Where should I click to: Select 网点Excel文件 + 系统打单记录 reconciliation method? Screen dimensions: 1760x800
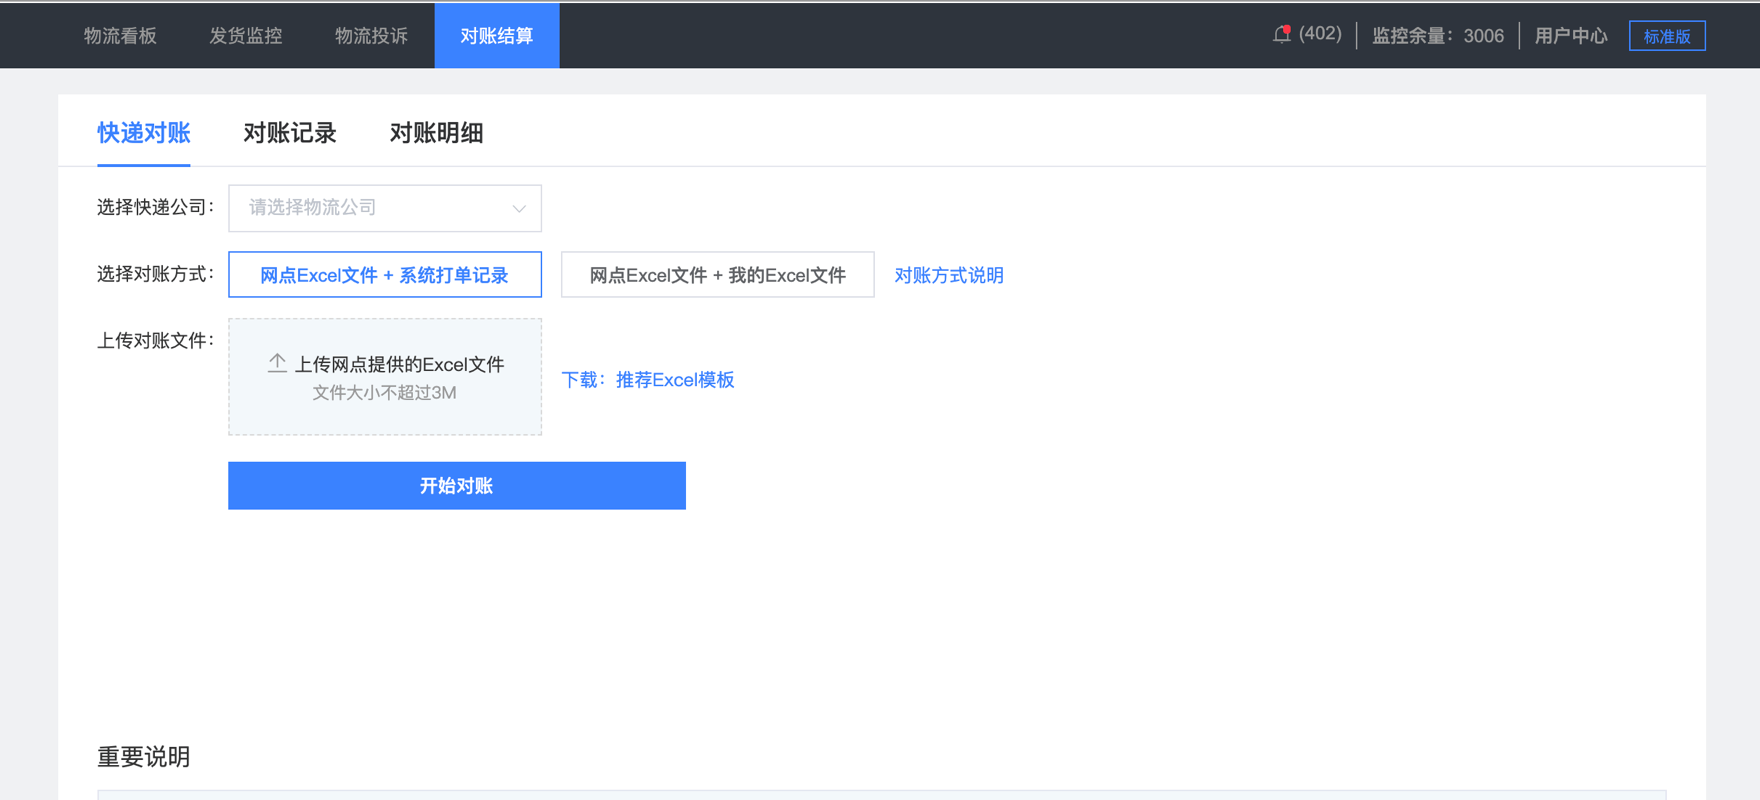click(x=384, y=275)
